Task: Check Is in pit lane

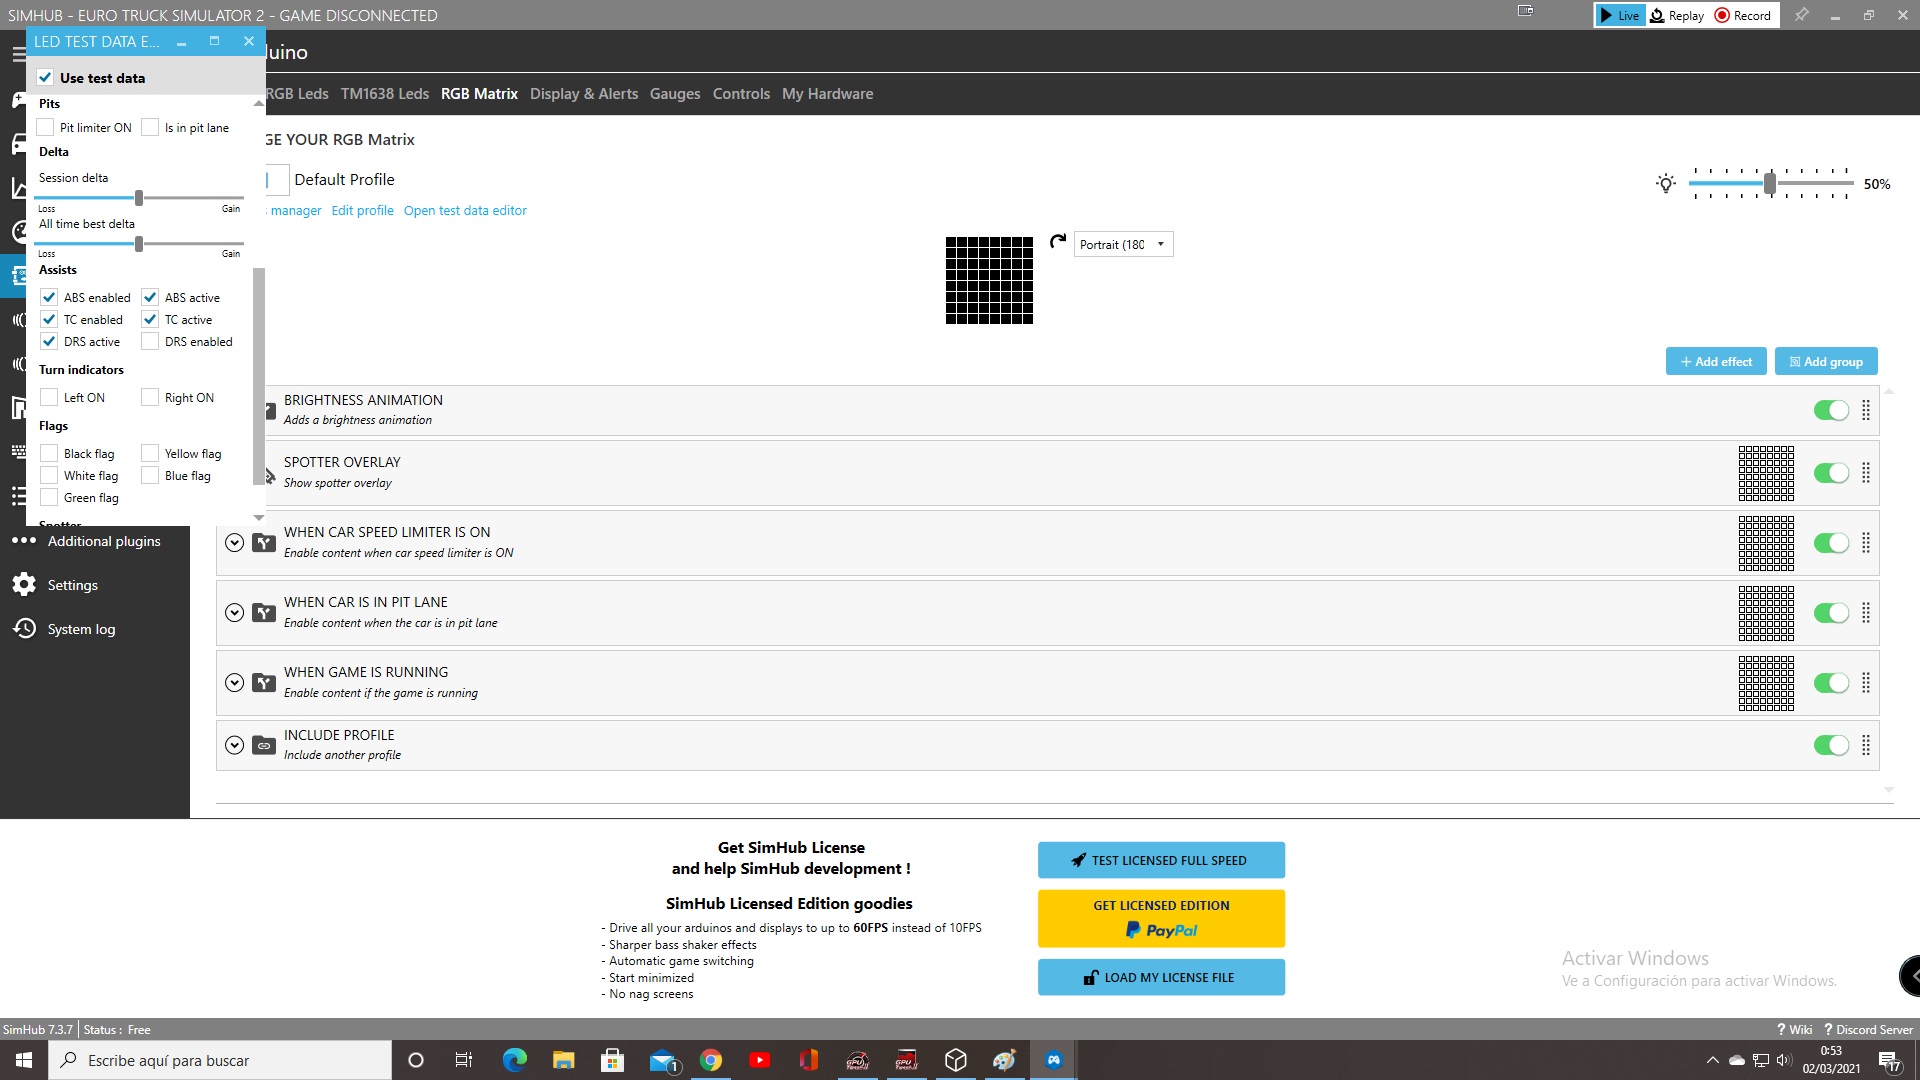Action: pyautogui.click(x=150, y=127)
